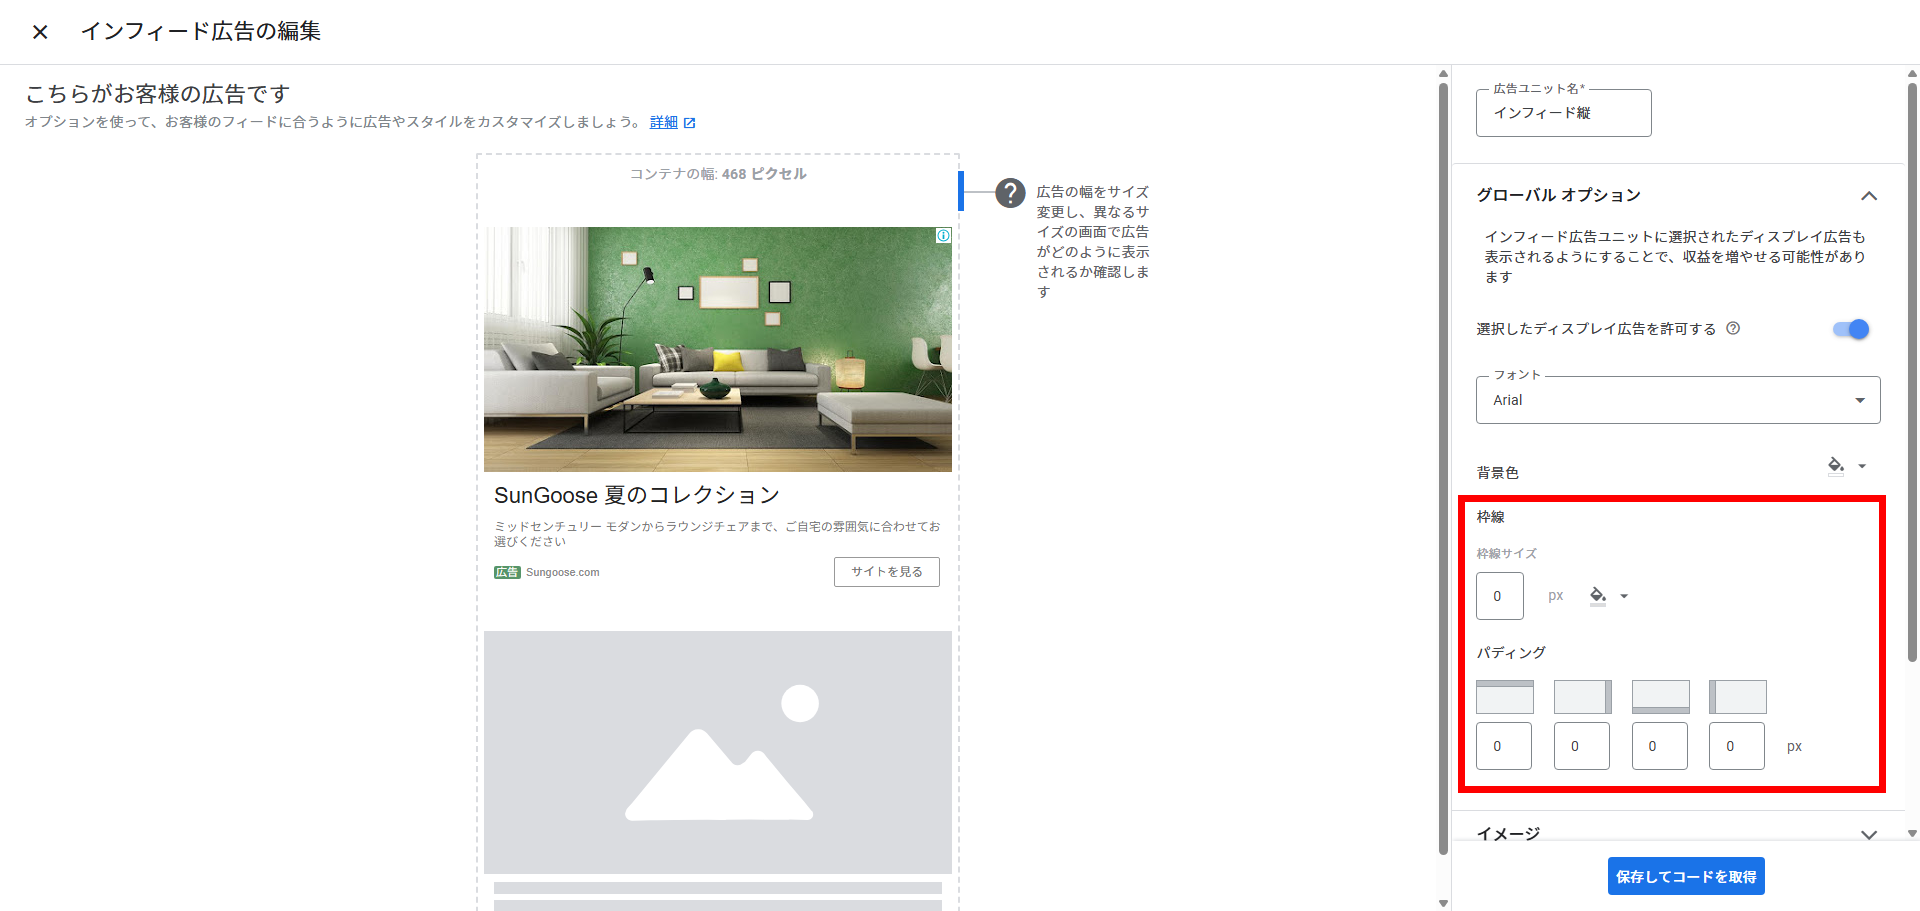Click the 枠線サイズ input field
Image resolution: width=1920 pixels, height=911 pixels.
(1499, 596)
